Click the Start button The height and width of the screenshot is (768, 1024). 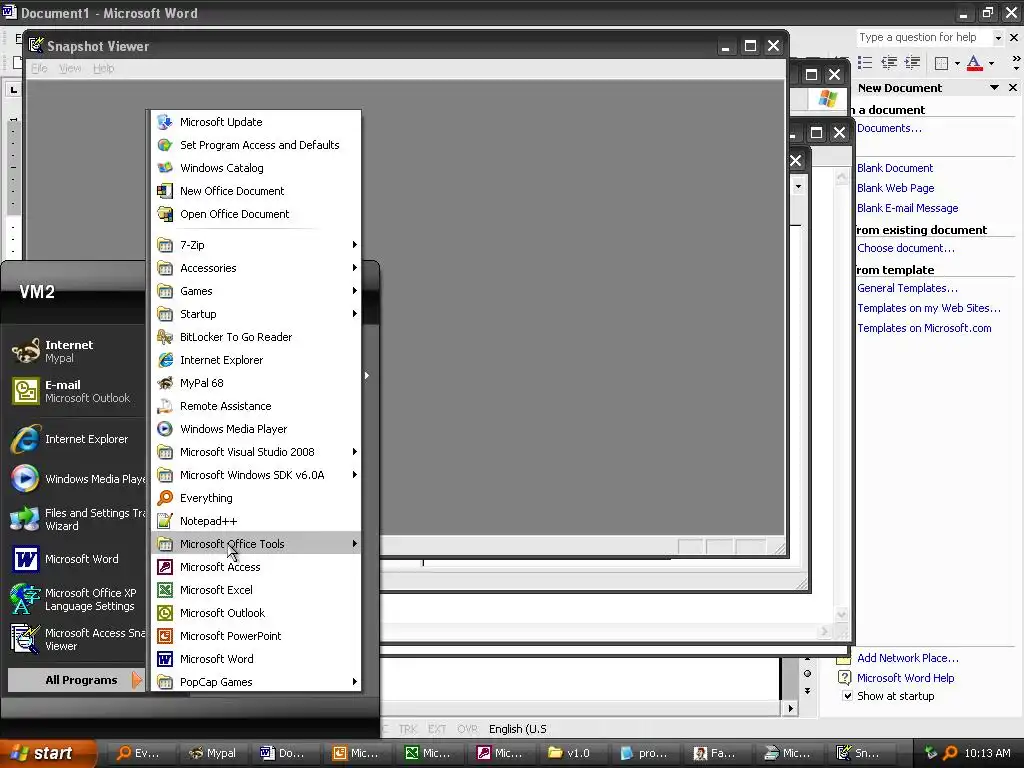(x=47, y=753)
